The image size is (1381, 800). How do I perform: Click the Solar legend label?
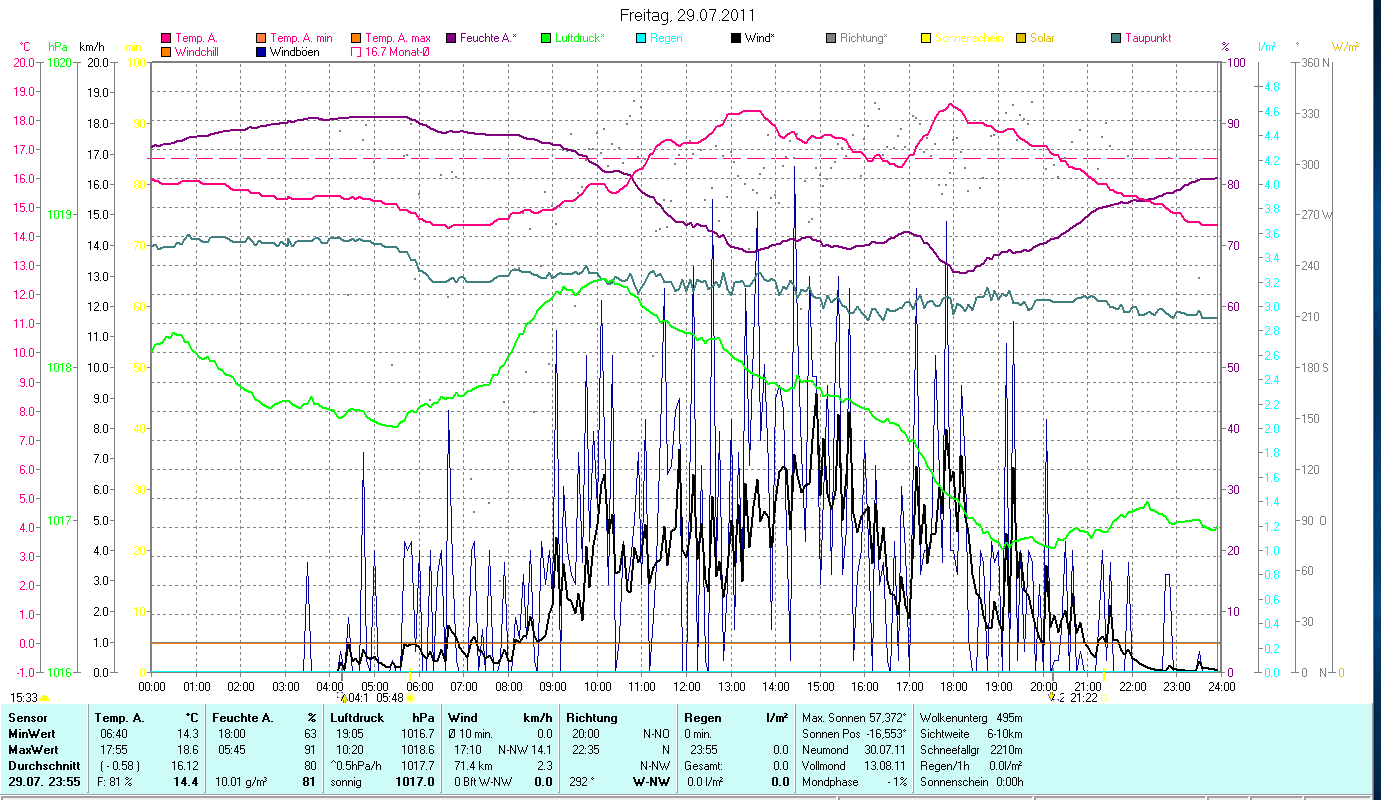coord(1042,39)
